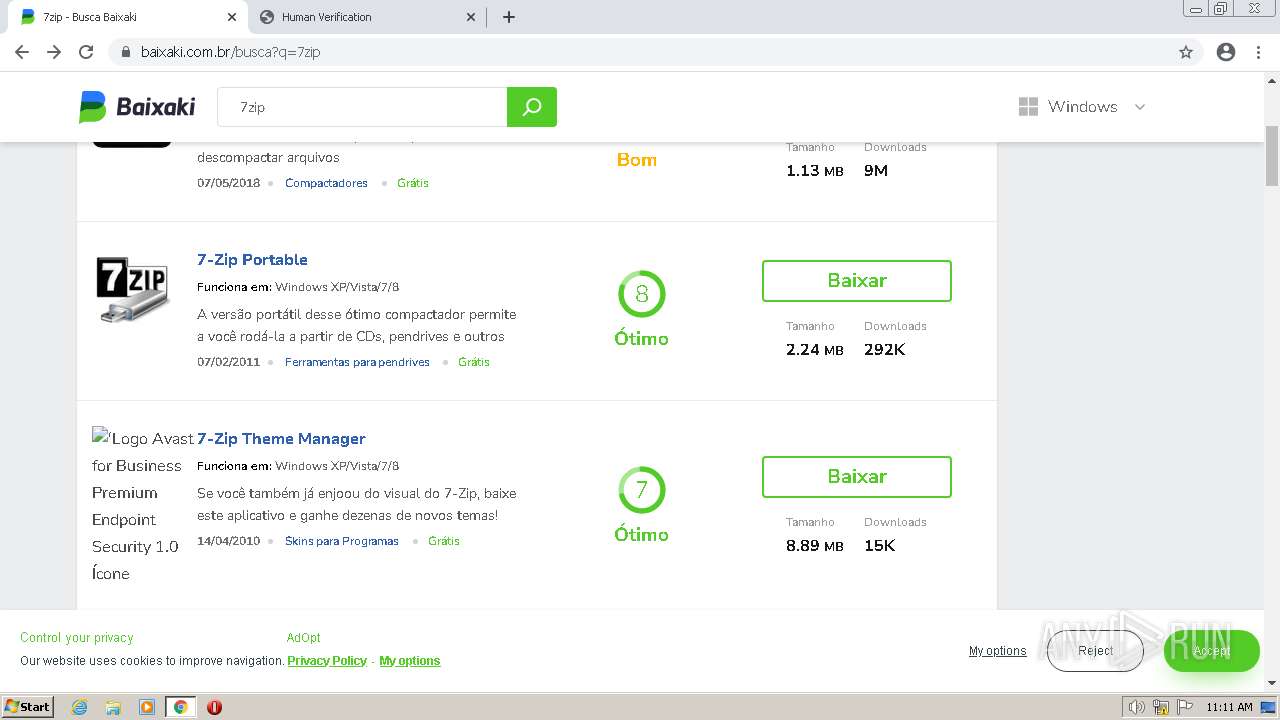
Task: Click the green search magnifier button
Action: click(532, 107)
